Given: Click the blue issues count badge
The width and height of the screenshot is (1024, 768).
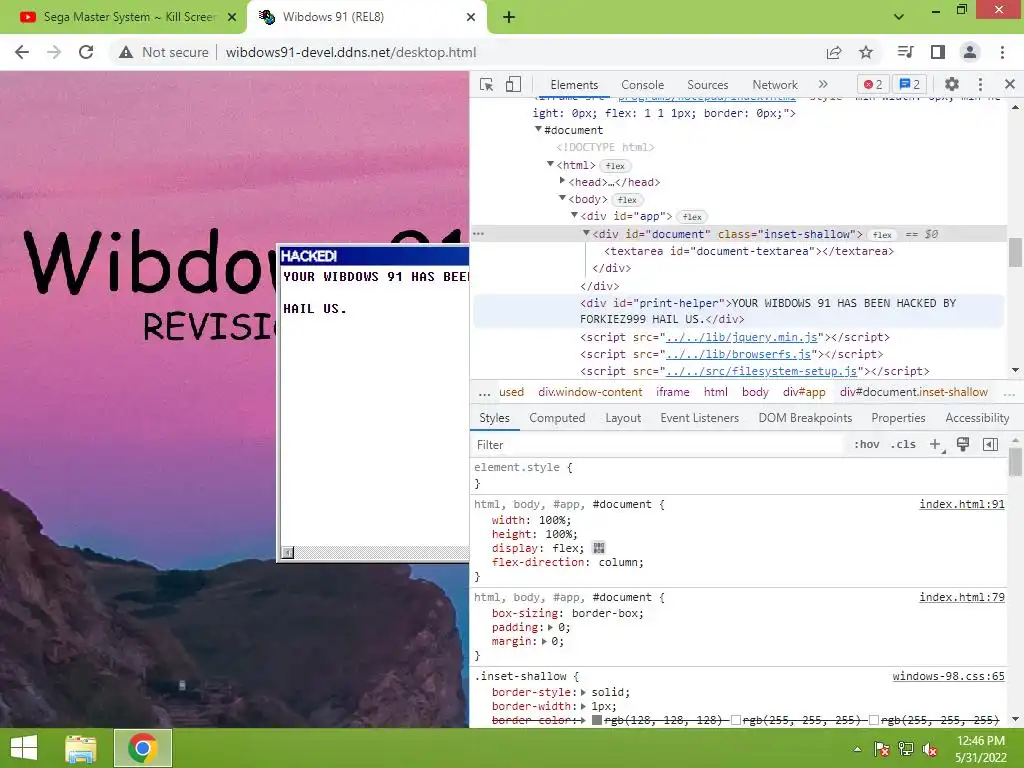Looking at the screenshot, I should pyautogui.click(x=910, y=84).
